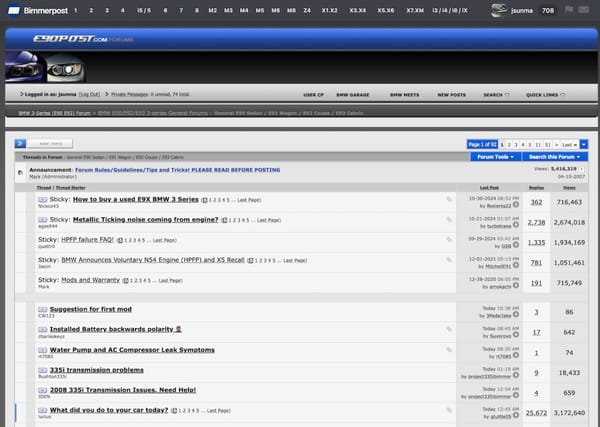Go to last post icon for HPFP failure FAQ

click(x=516, y=245)
